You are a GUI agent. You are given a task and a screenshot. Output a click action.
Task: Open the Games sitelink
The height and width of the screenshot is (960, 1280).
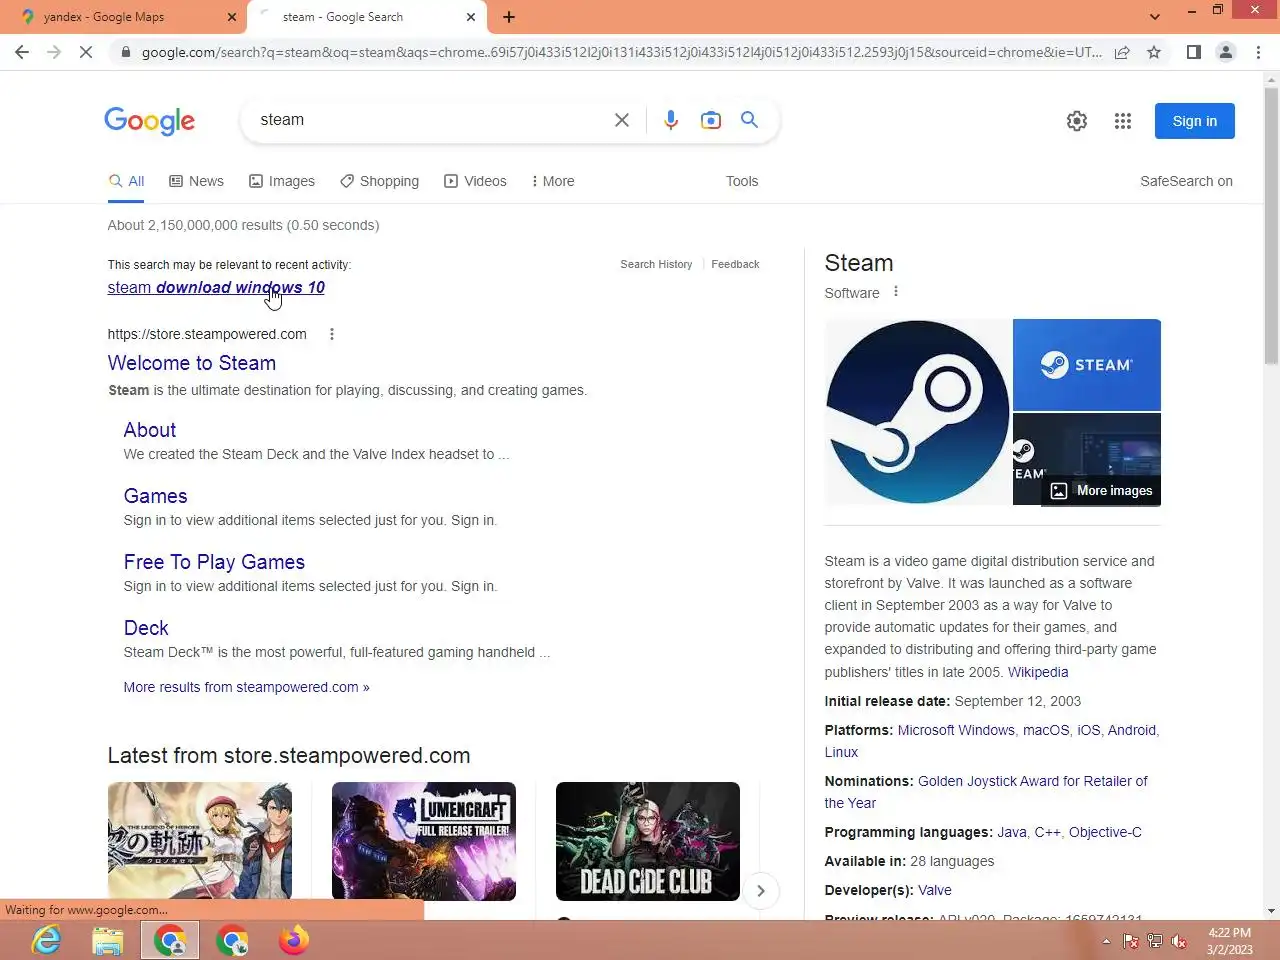tap(156, 496)
